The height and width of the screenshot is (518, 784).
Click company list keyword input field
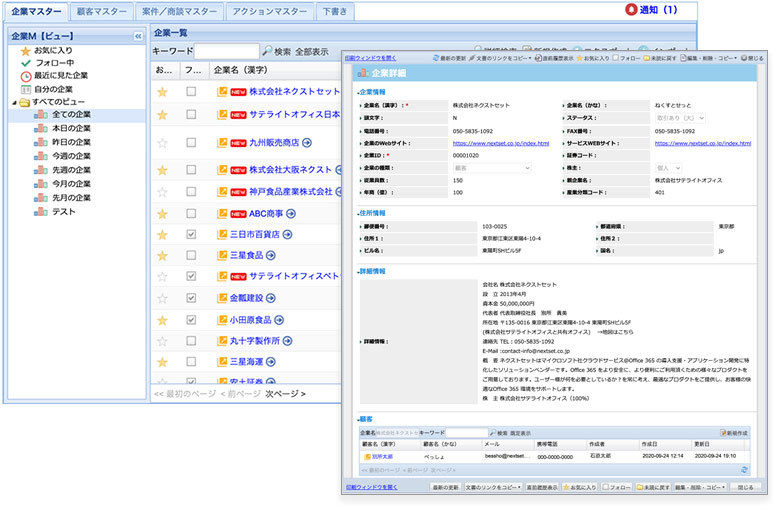(x=226, y=51)
